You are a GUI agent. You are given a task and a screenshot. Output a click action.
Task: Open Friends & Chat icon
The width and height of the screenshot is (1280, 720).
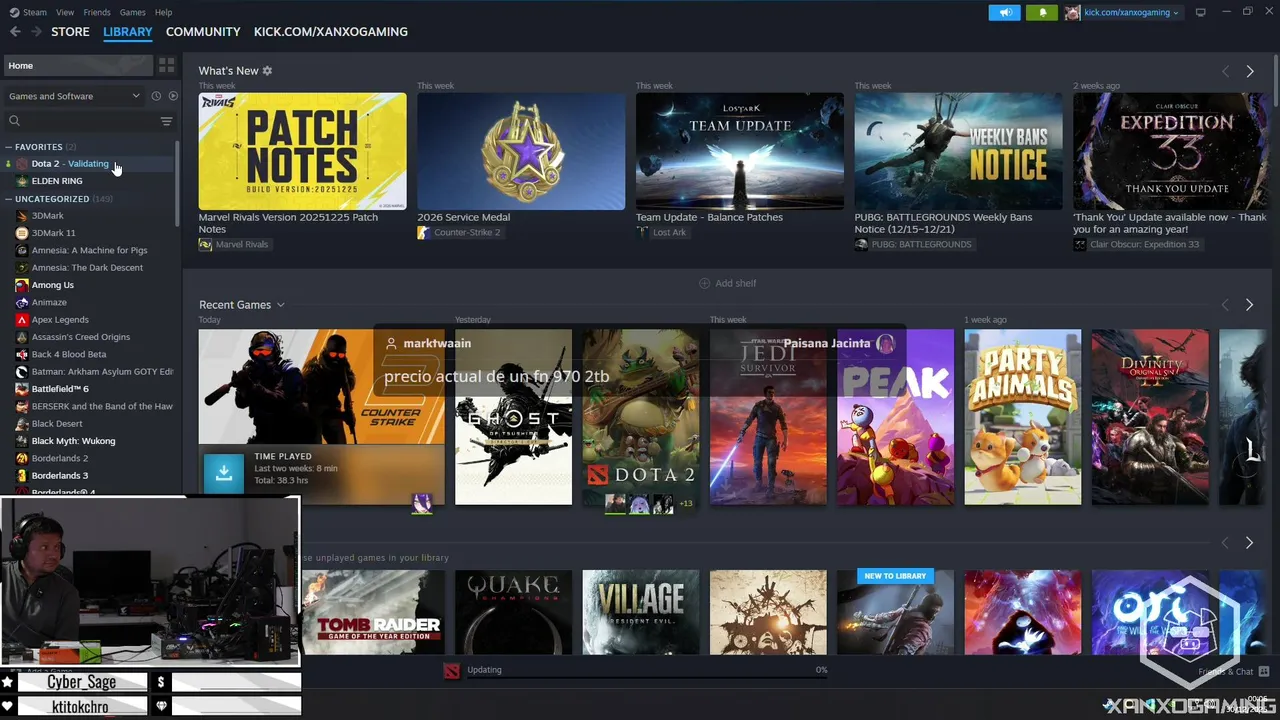pyautogui.click(x=1264, y=672)
